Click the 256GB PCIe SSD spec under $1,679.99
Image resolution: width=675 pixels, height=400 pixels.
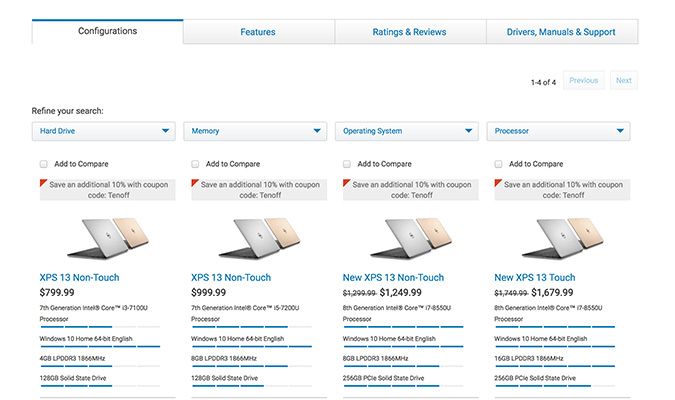tap(535, 378)
